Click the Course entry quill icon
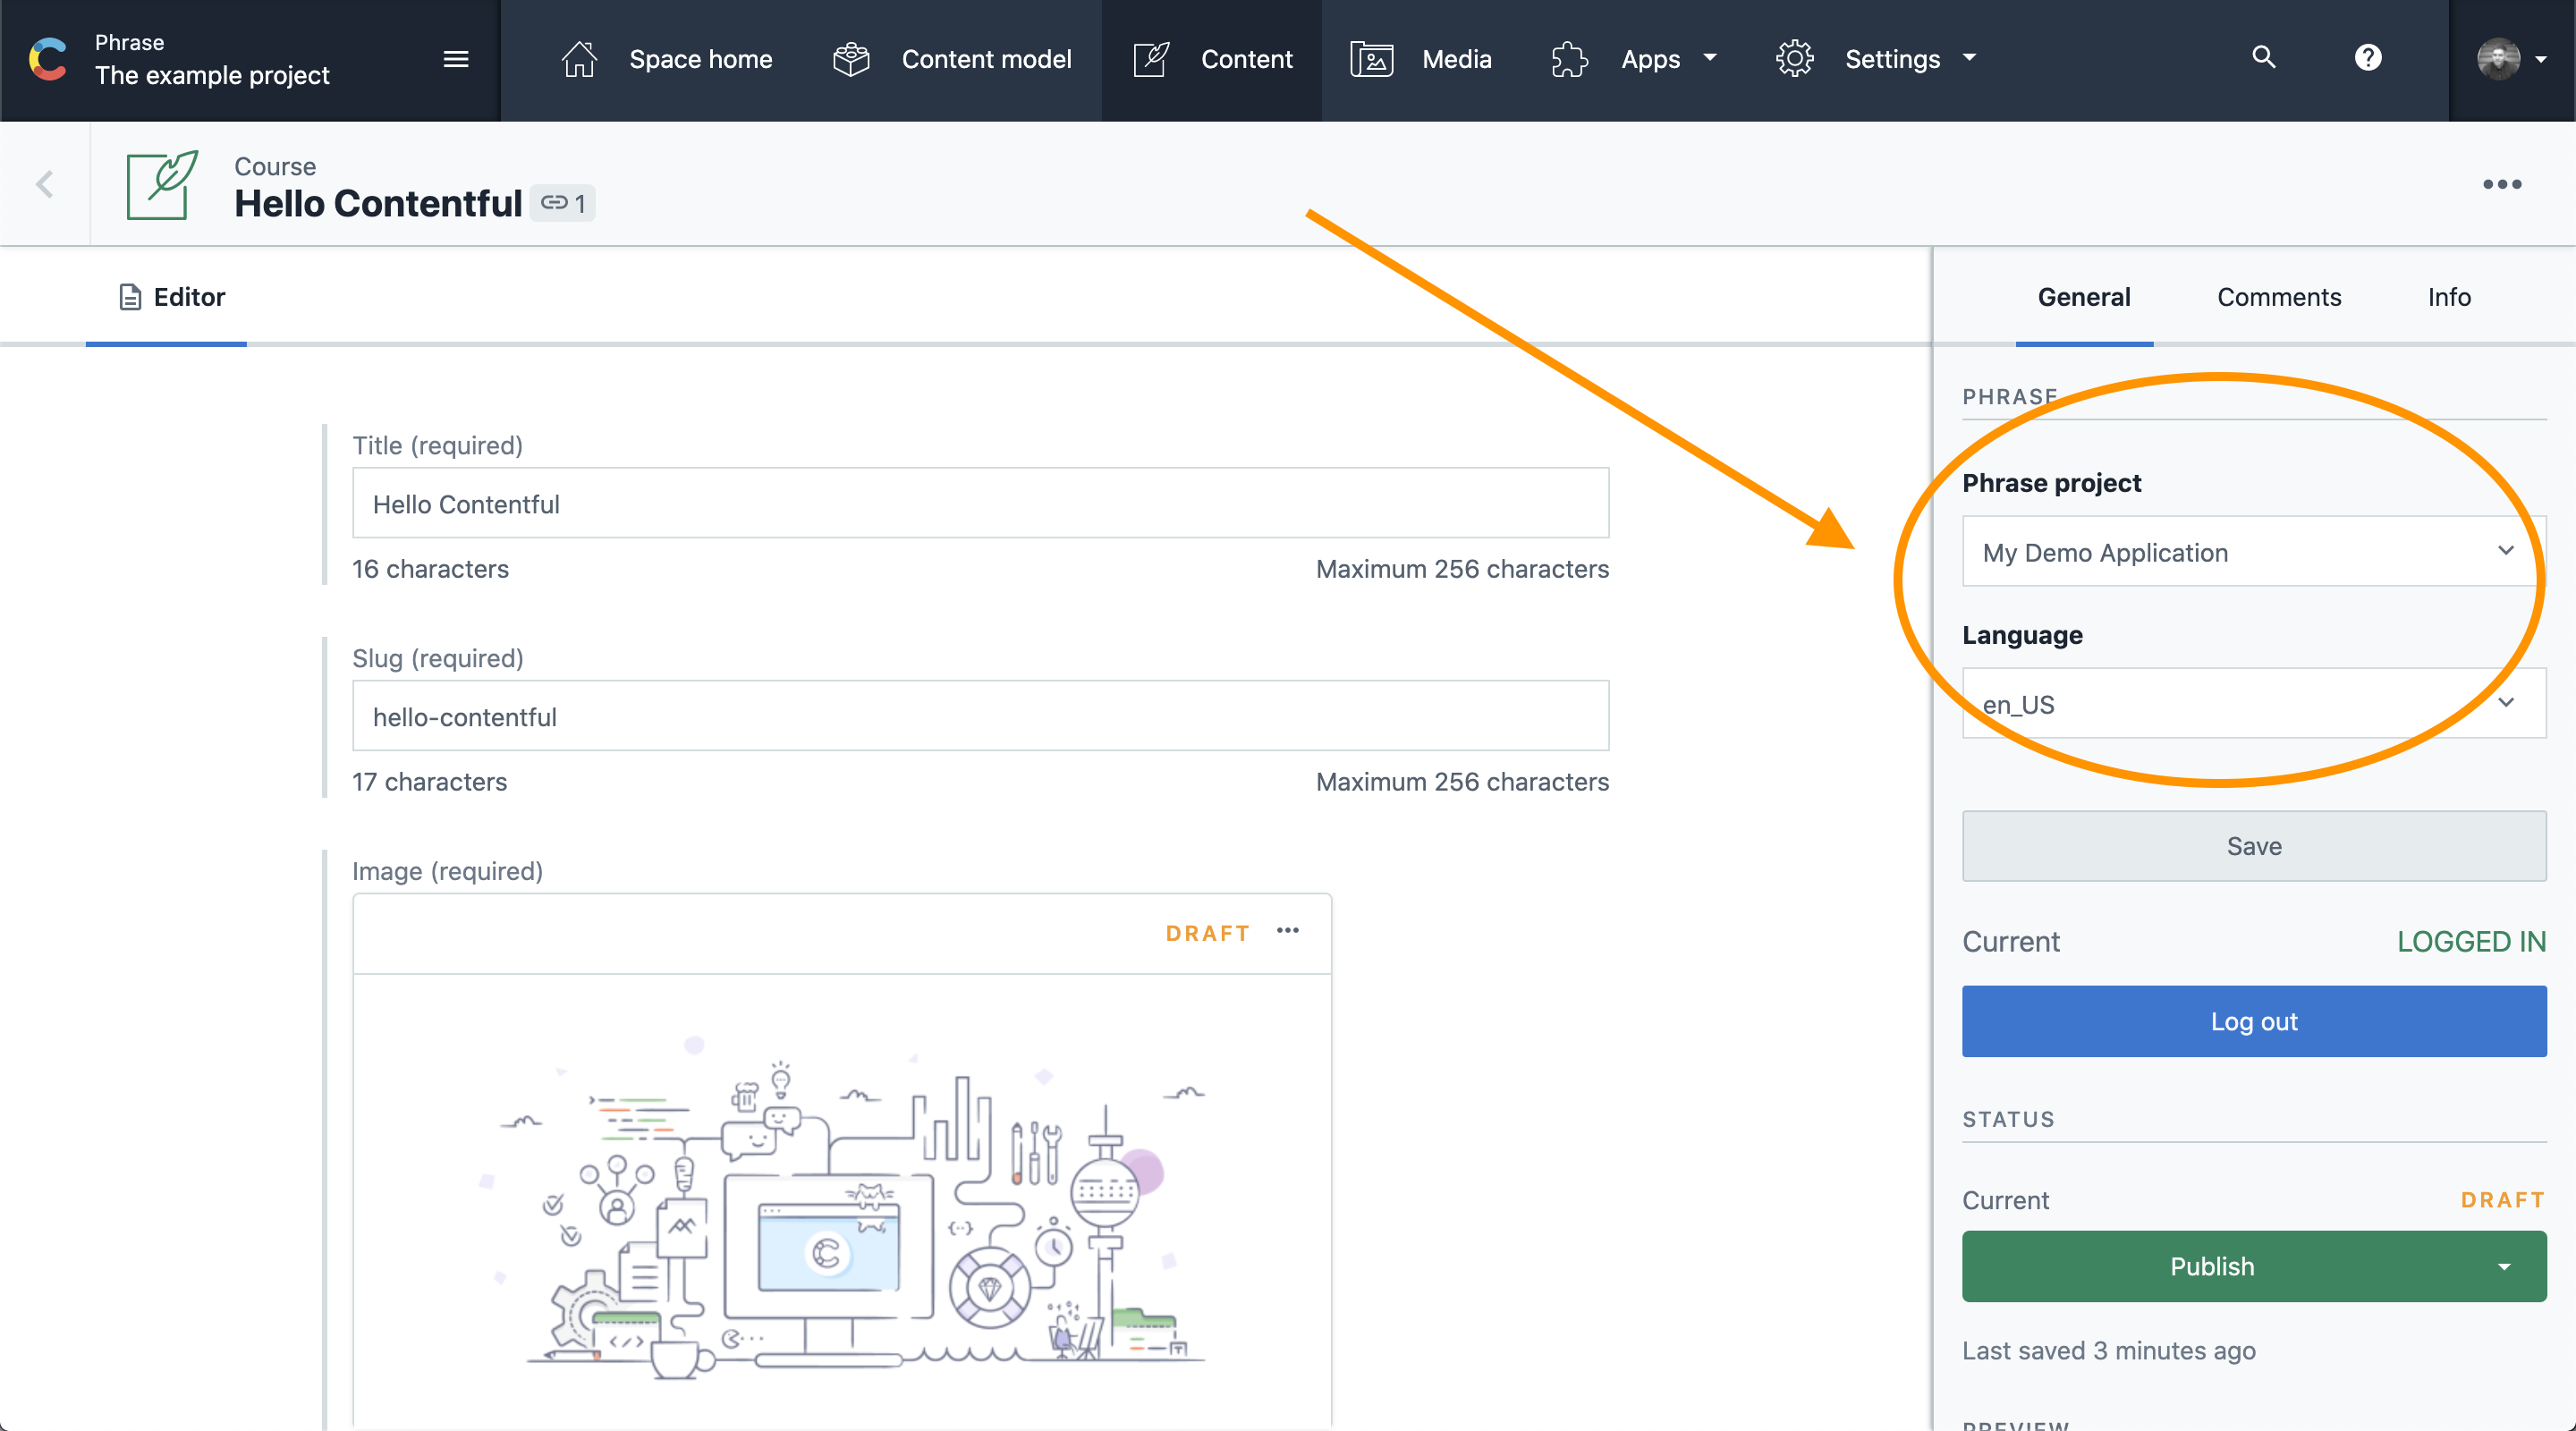This screenshot has height=1431, width=2576. tap(162, 184)
